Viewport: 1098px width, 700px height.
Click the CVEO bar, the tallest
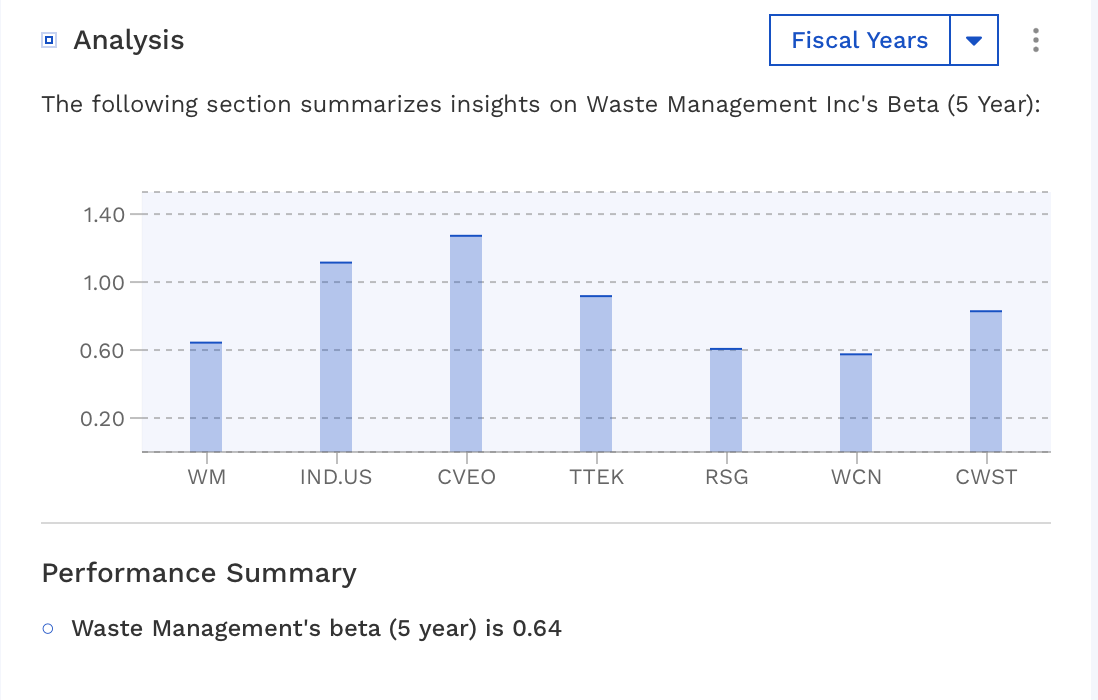tap(466, 344)
